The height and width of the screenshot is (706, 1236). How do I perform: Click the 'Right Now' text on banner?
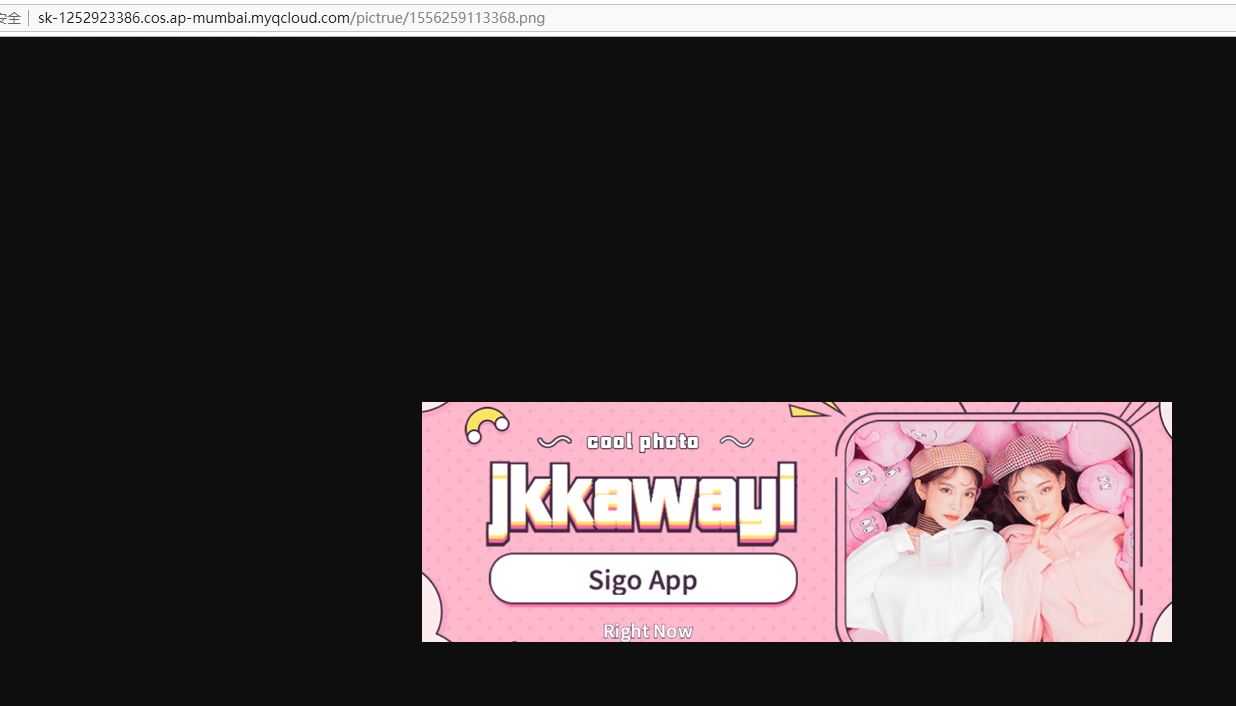click(x=648, y=631)
